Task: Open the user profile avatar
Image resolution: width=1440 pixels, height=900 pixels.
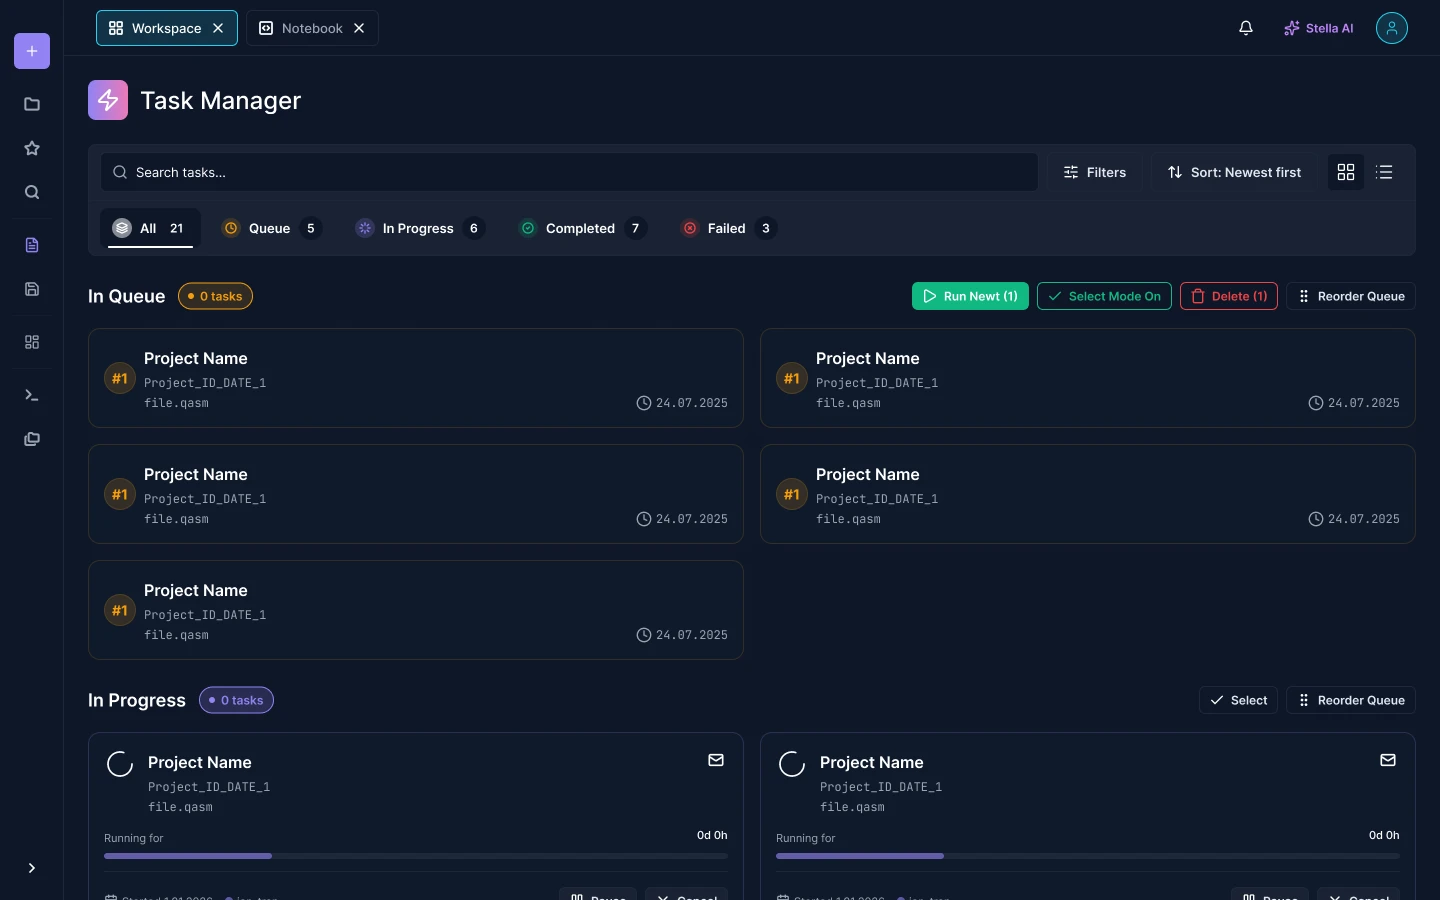Action: 1392,28
